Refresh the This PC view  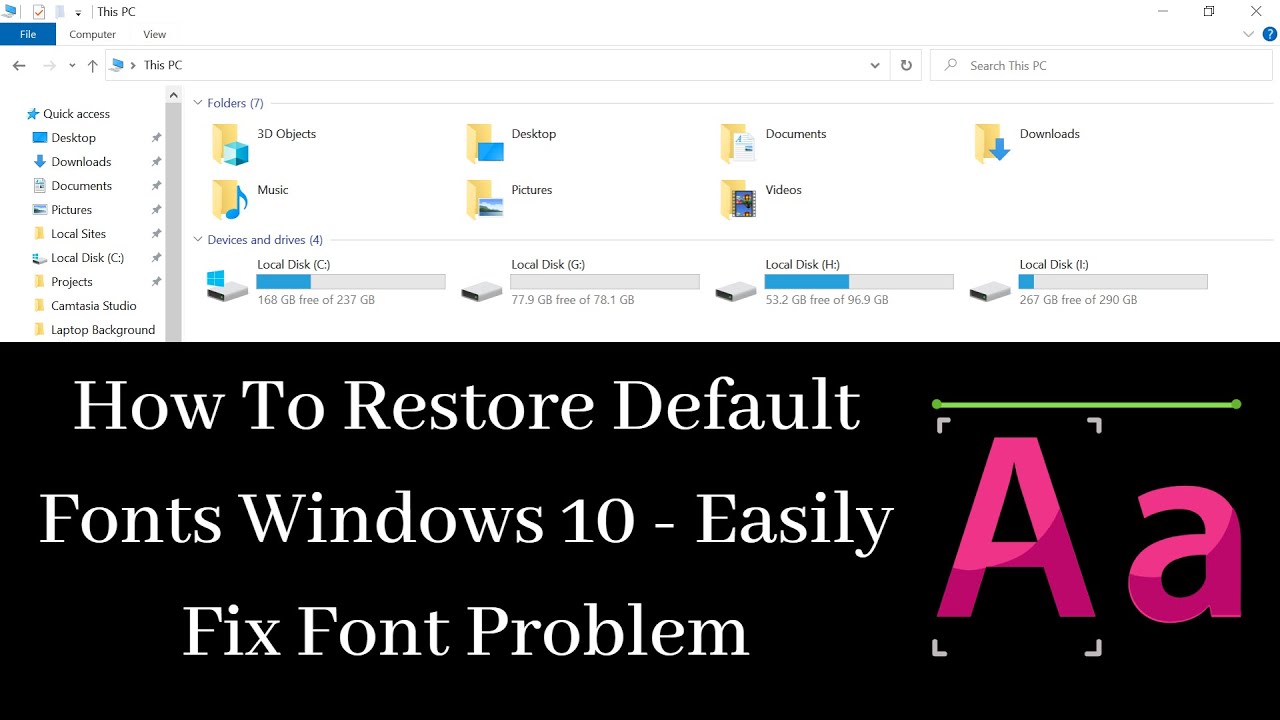click(x=906, y=65)
